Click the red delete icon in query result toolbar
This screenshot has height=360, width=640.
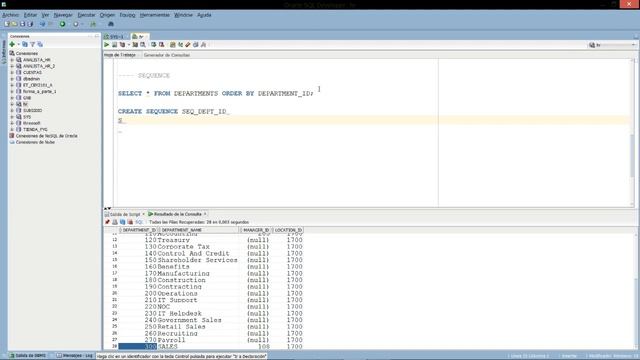[x=130, y=222]
